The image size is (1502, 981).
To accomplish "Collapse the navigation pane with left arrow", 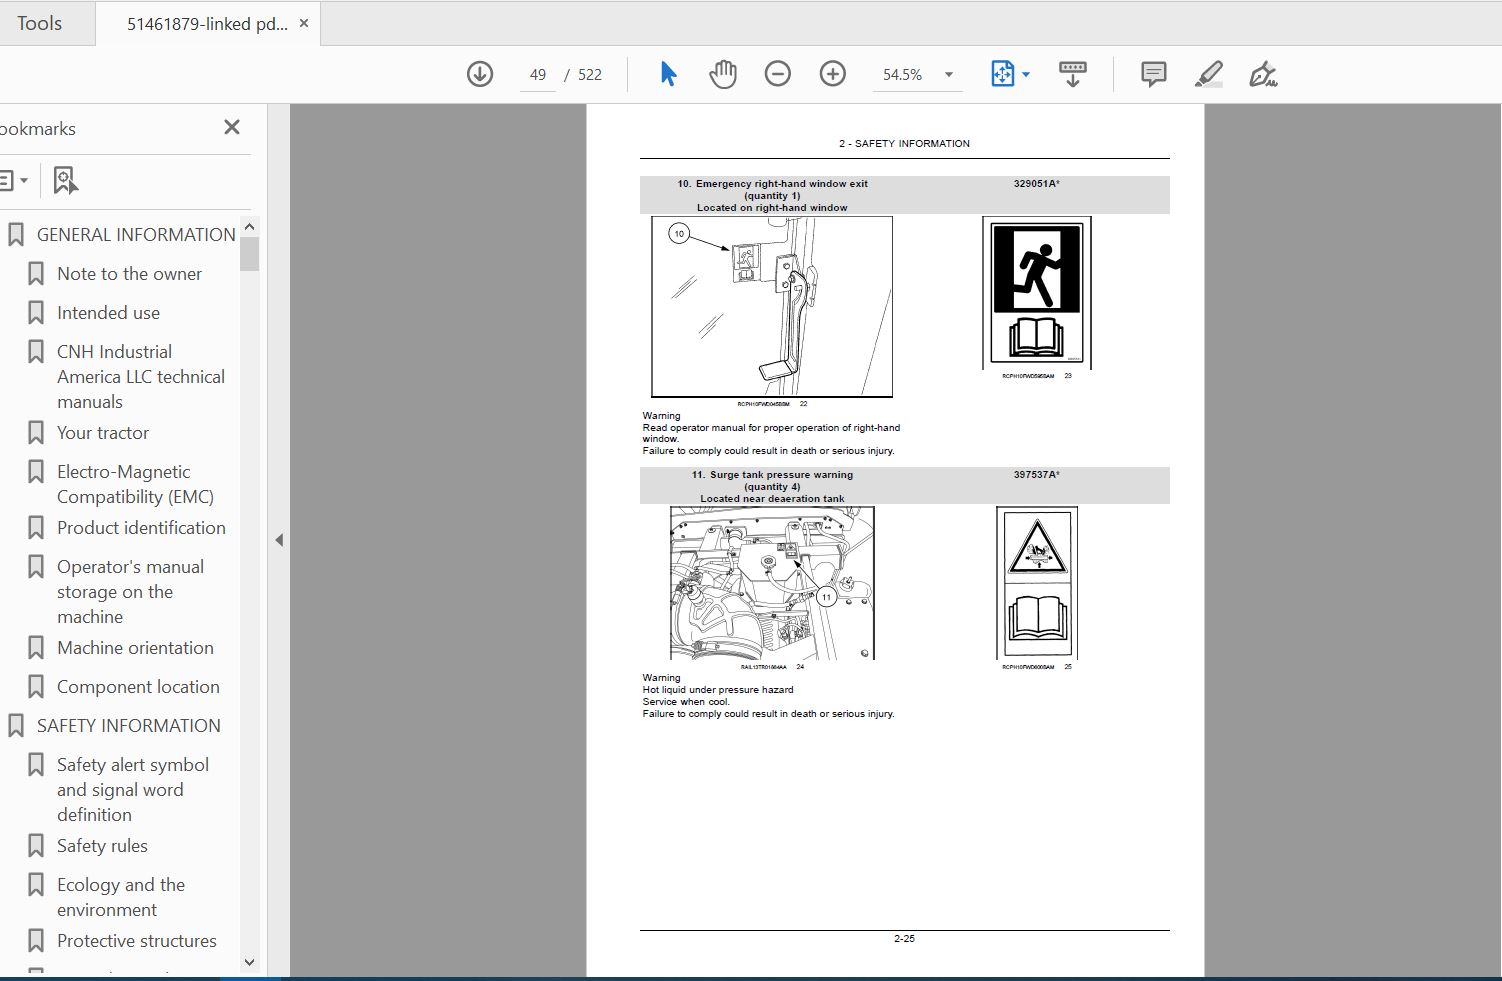I will click(x=279, y=540).
